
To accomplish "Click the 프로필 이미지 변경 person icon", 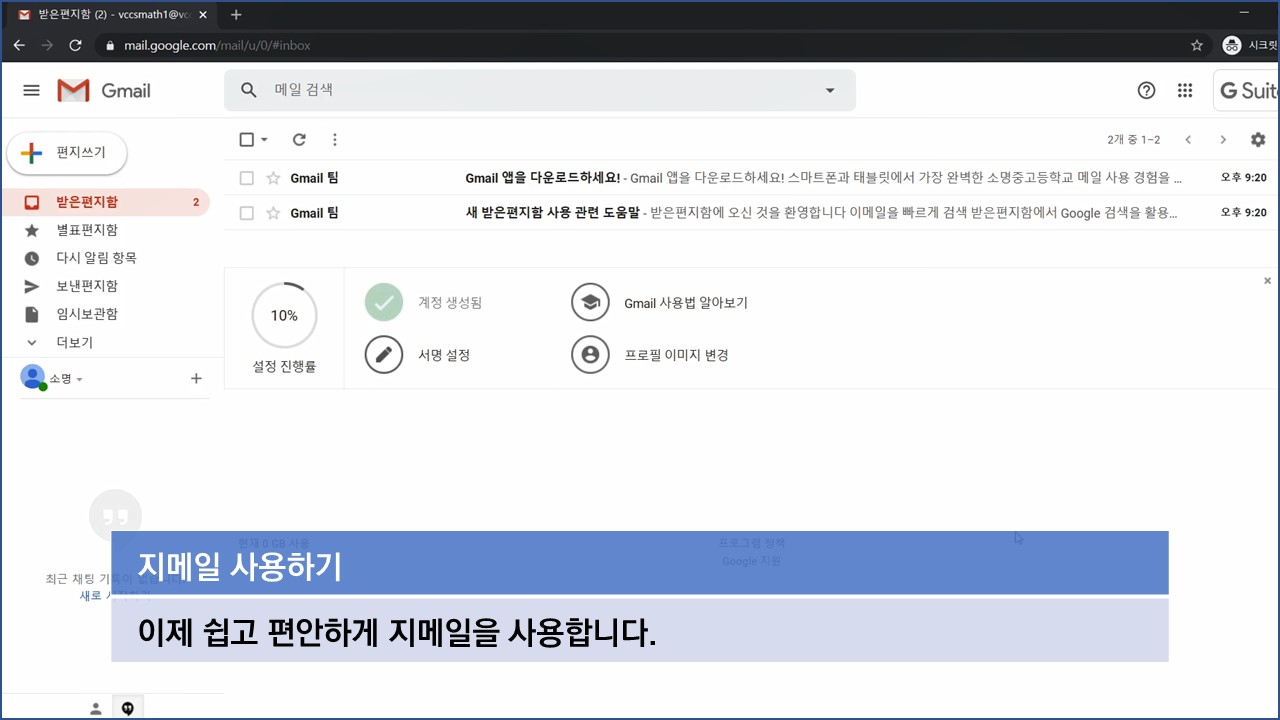I will [590, 355].
